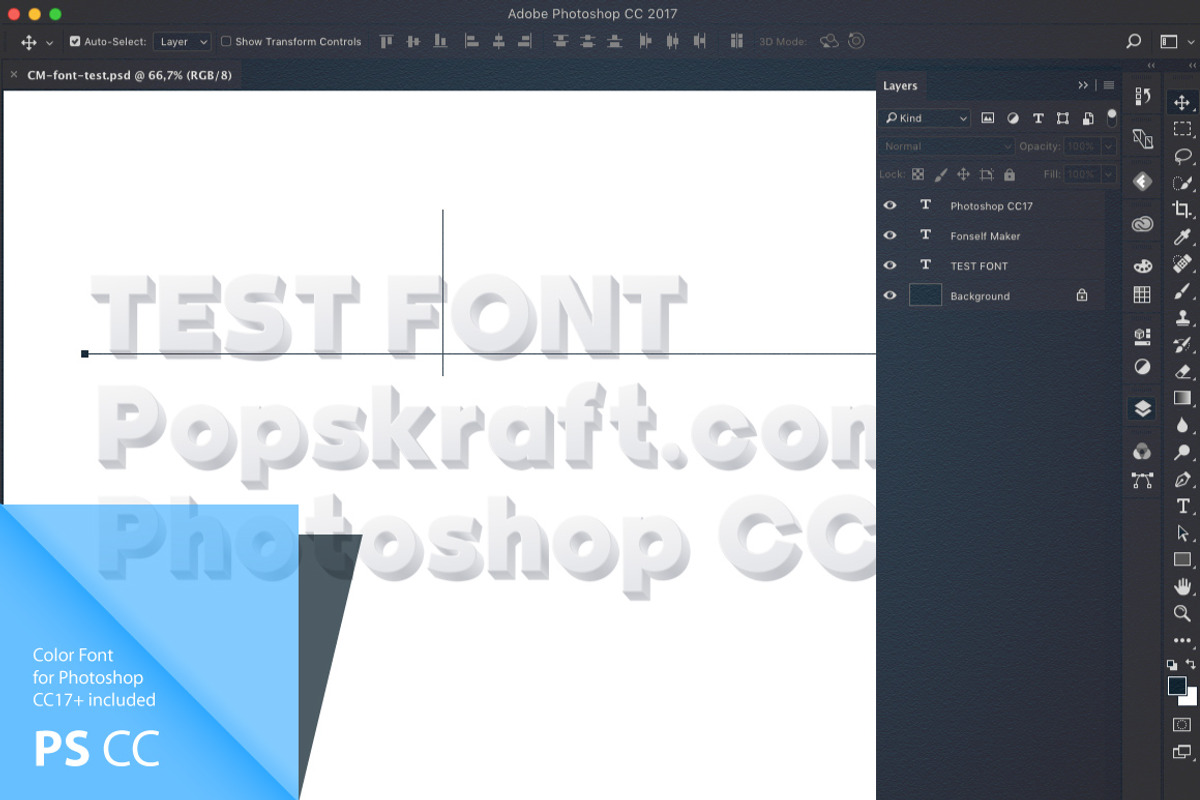Select the Clone Stamp tool
The image size is (1200, 800).
tap(1182, 318)
